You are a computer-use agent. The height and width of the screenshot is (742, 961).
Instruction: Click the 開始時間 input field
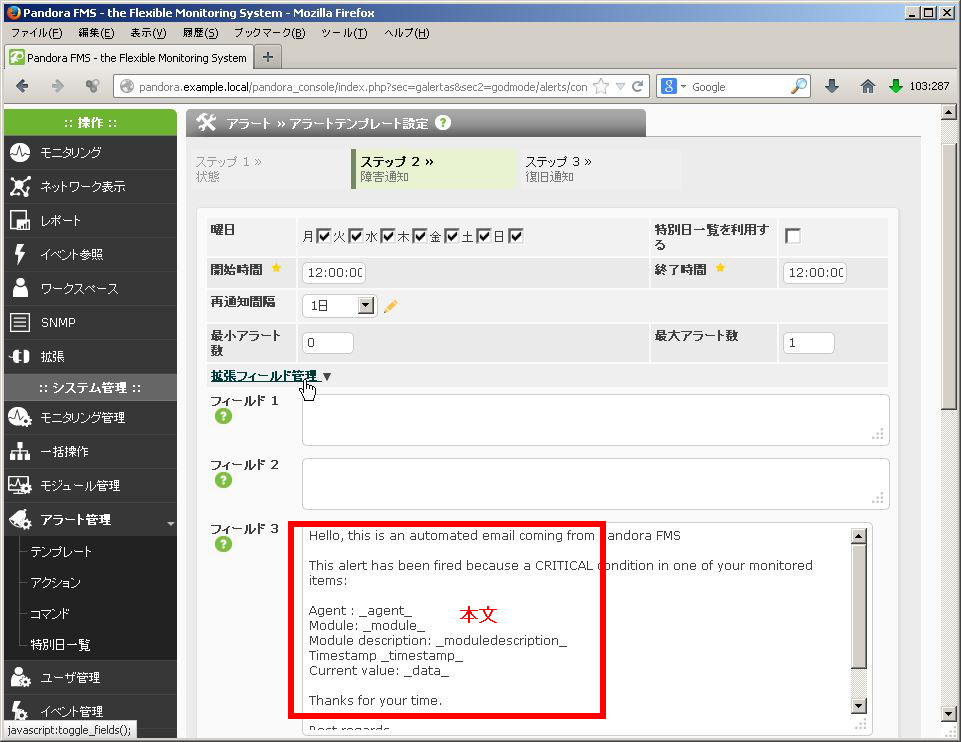[x=334, y=273]
